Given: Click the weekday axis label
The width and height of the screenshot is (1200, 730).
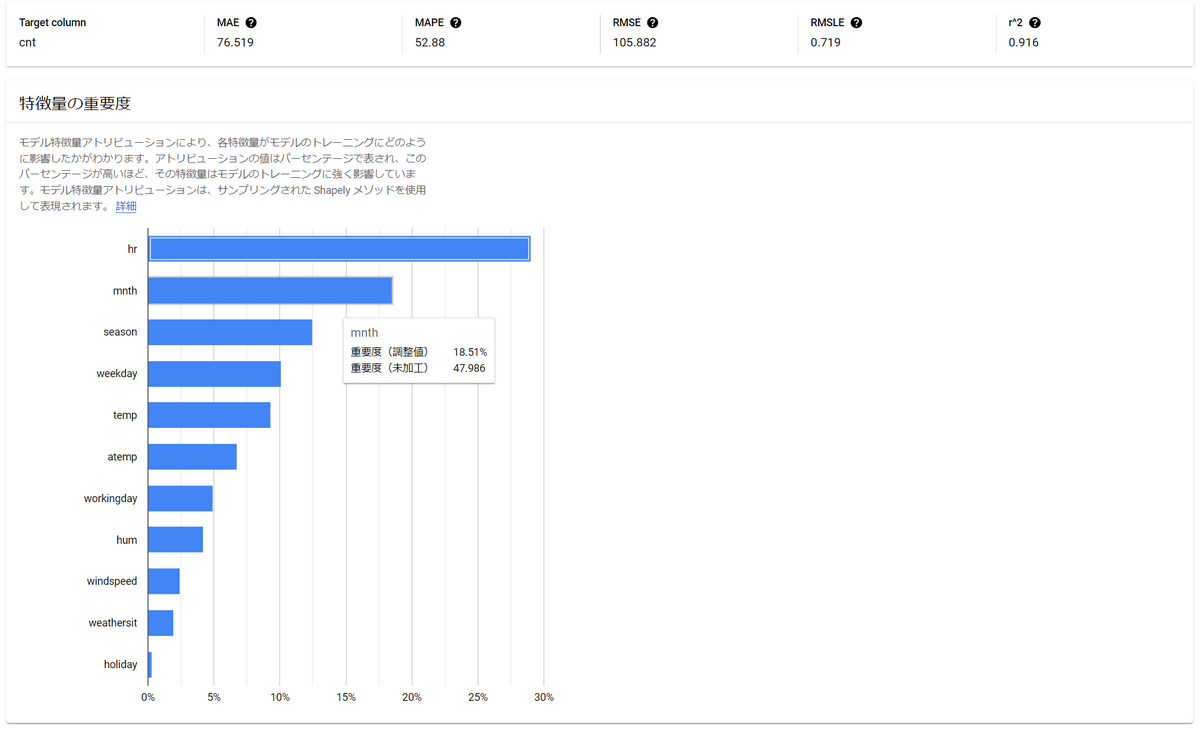Looking at the screenshot, I should 117,374.
